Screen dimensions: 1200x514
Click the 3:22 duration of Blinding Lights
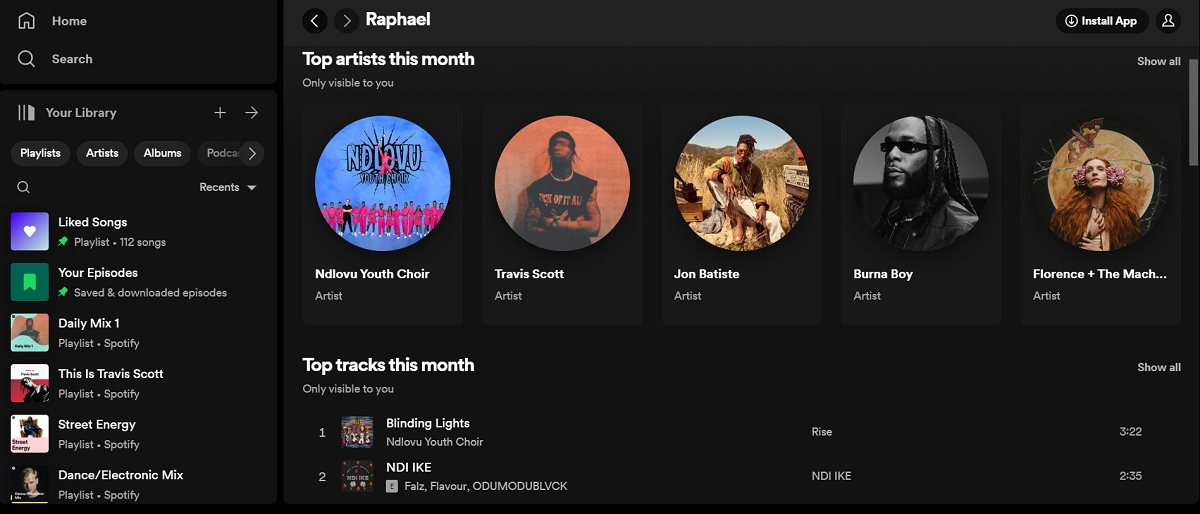1130,432
